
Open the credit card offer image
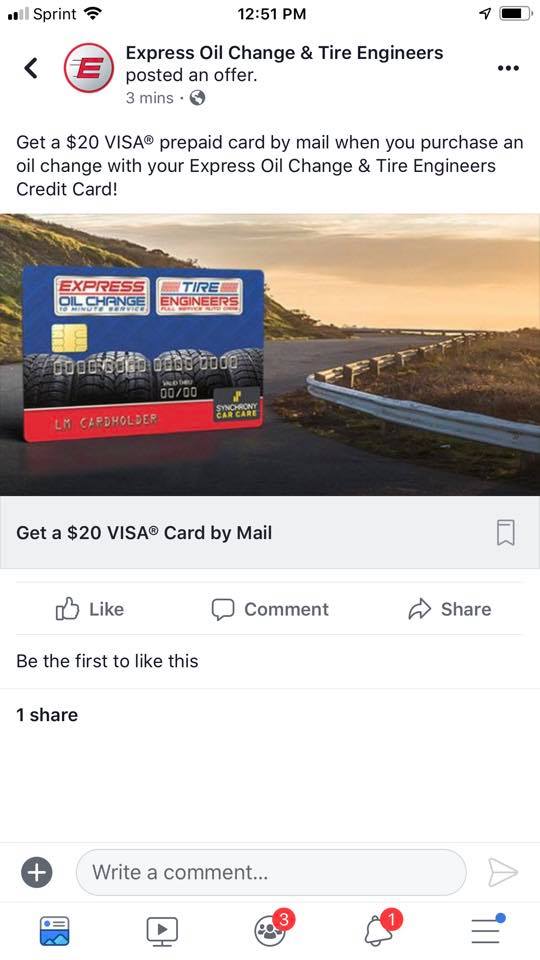tap(270, 354)
